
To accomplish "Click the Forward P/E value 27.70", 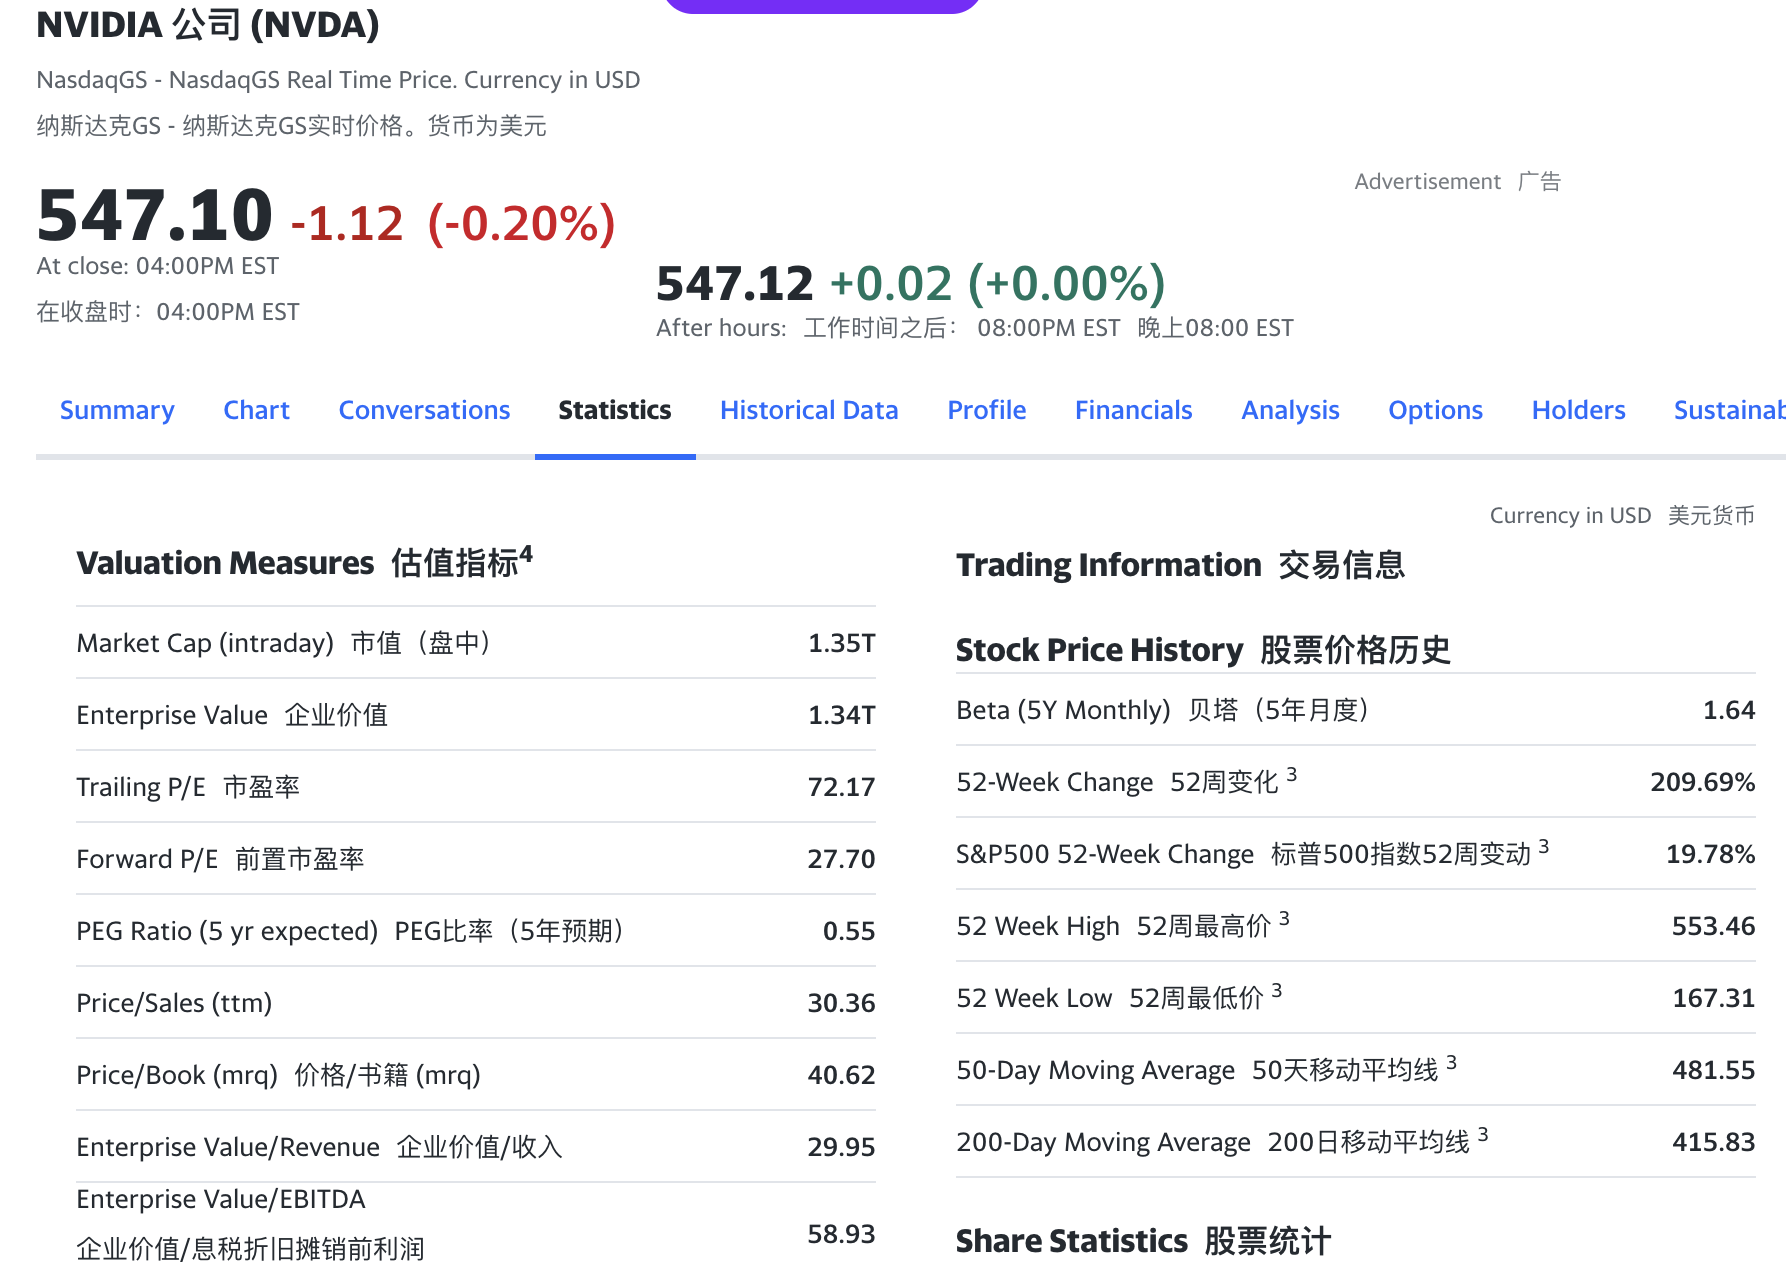I will (x=841, y=859).
